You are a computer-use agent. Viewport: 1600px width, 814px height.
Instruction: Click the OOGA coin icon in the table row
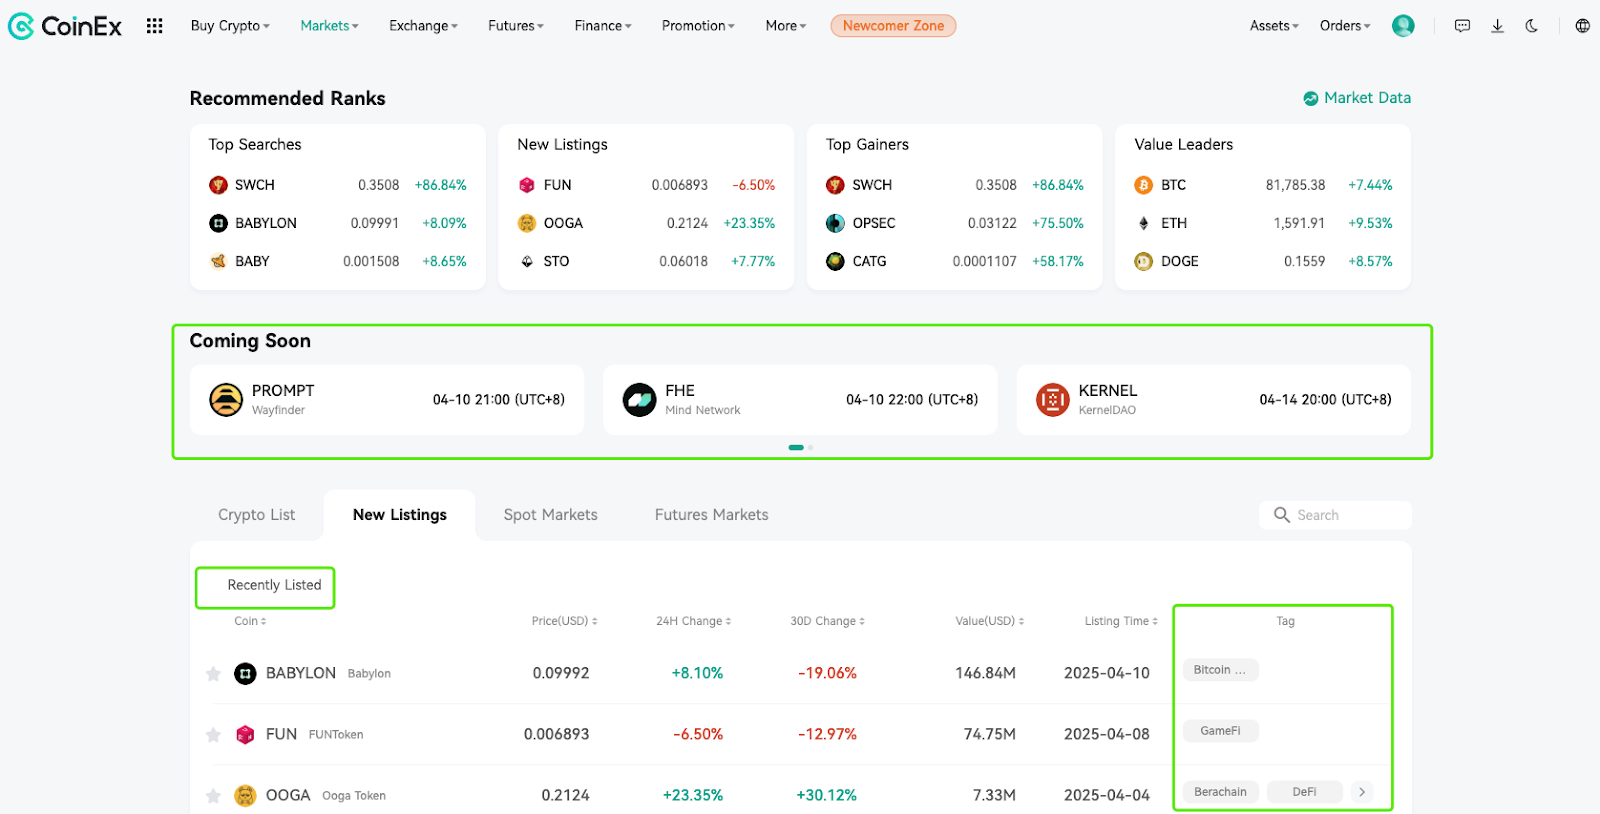point(245,796)
